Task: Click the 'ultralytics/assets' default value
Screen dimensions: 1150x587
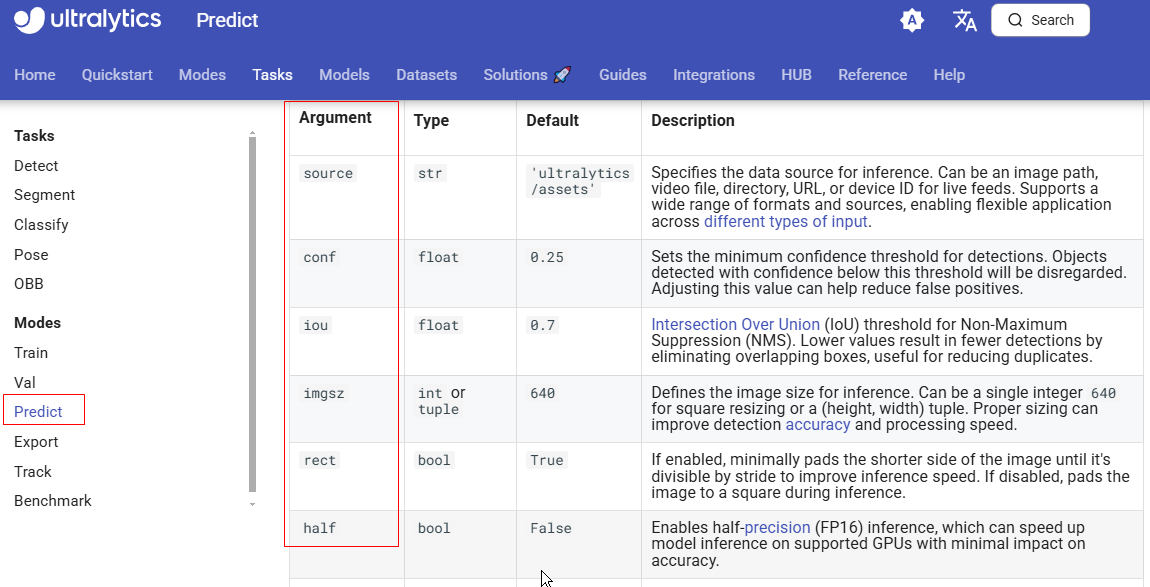Action: point(579,181)
